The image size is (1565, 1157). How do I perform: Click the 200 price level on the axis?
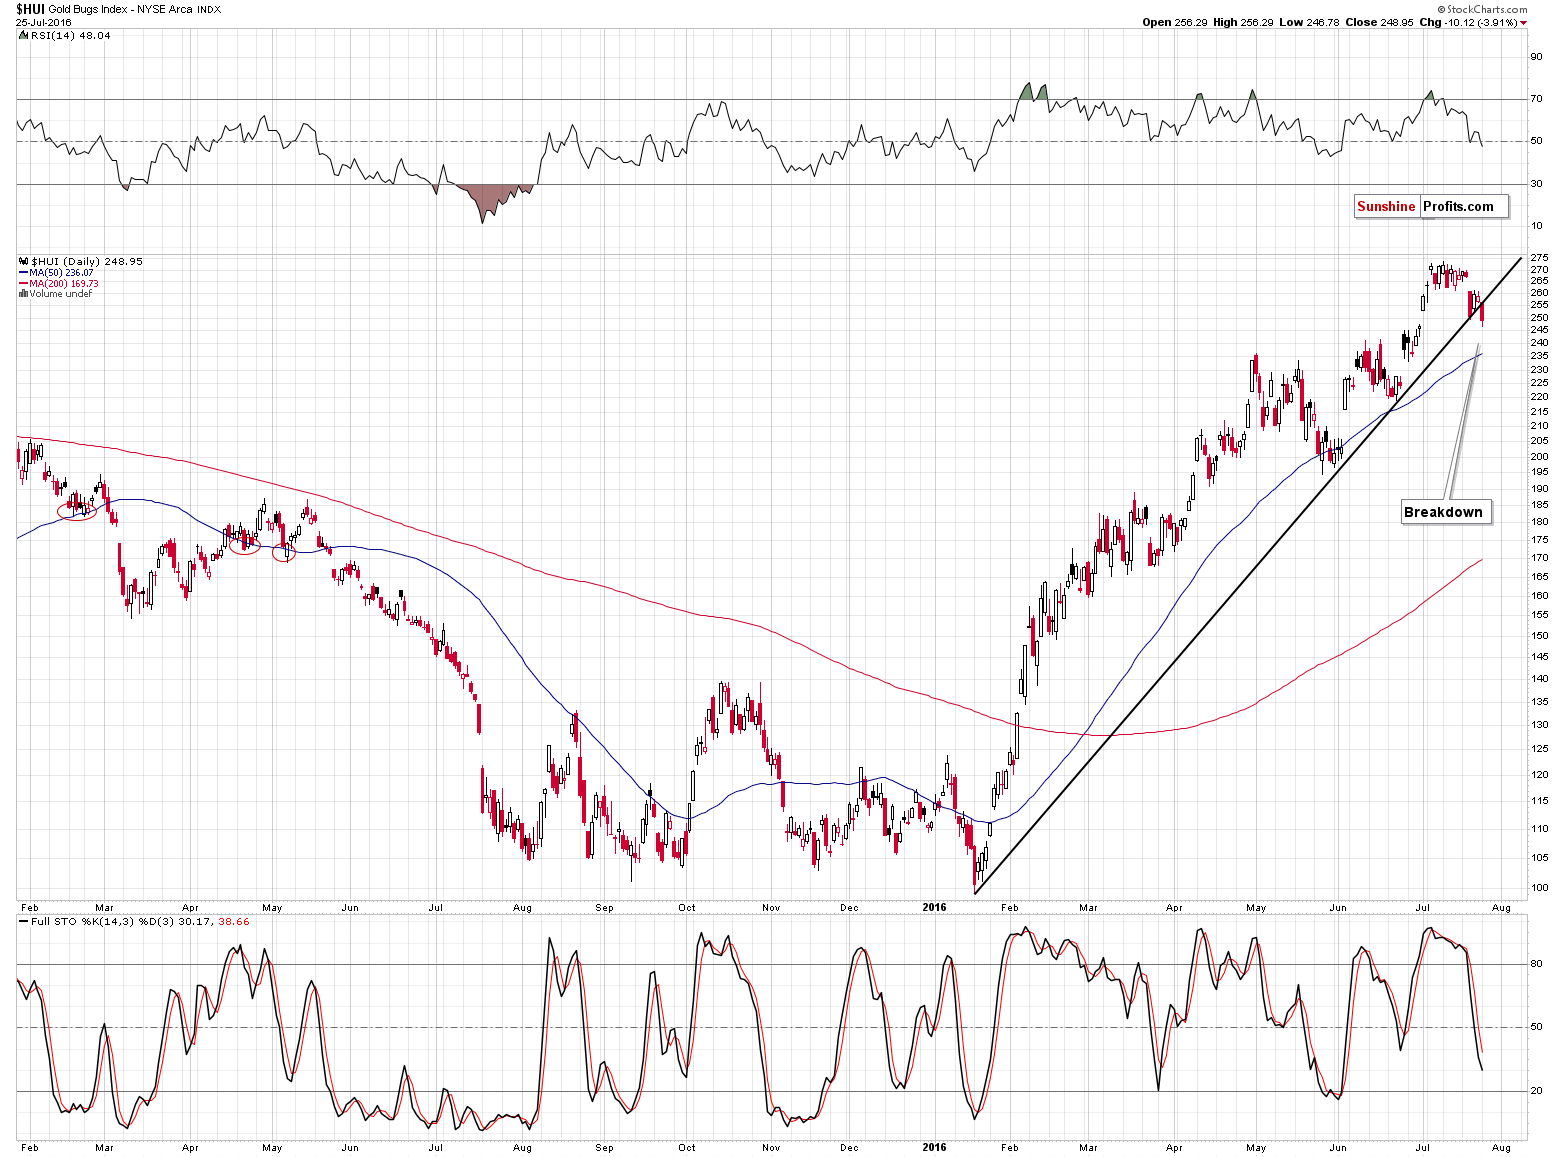tap(1539, 457)
